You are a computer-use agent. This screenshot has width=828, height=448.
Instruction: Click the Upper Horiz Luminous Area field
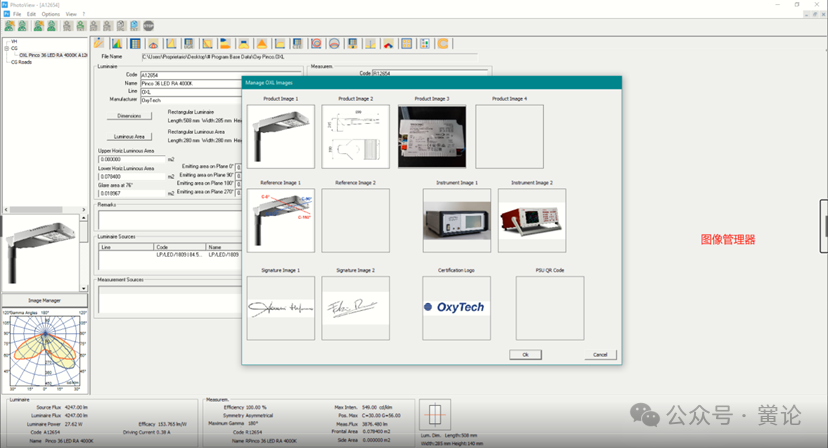coord(132,159)
